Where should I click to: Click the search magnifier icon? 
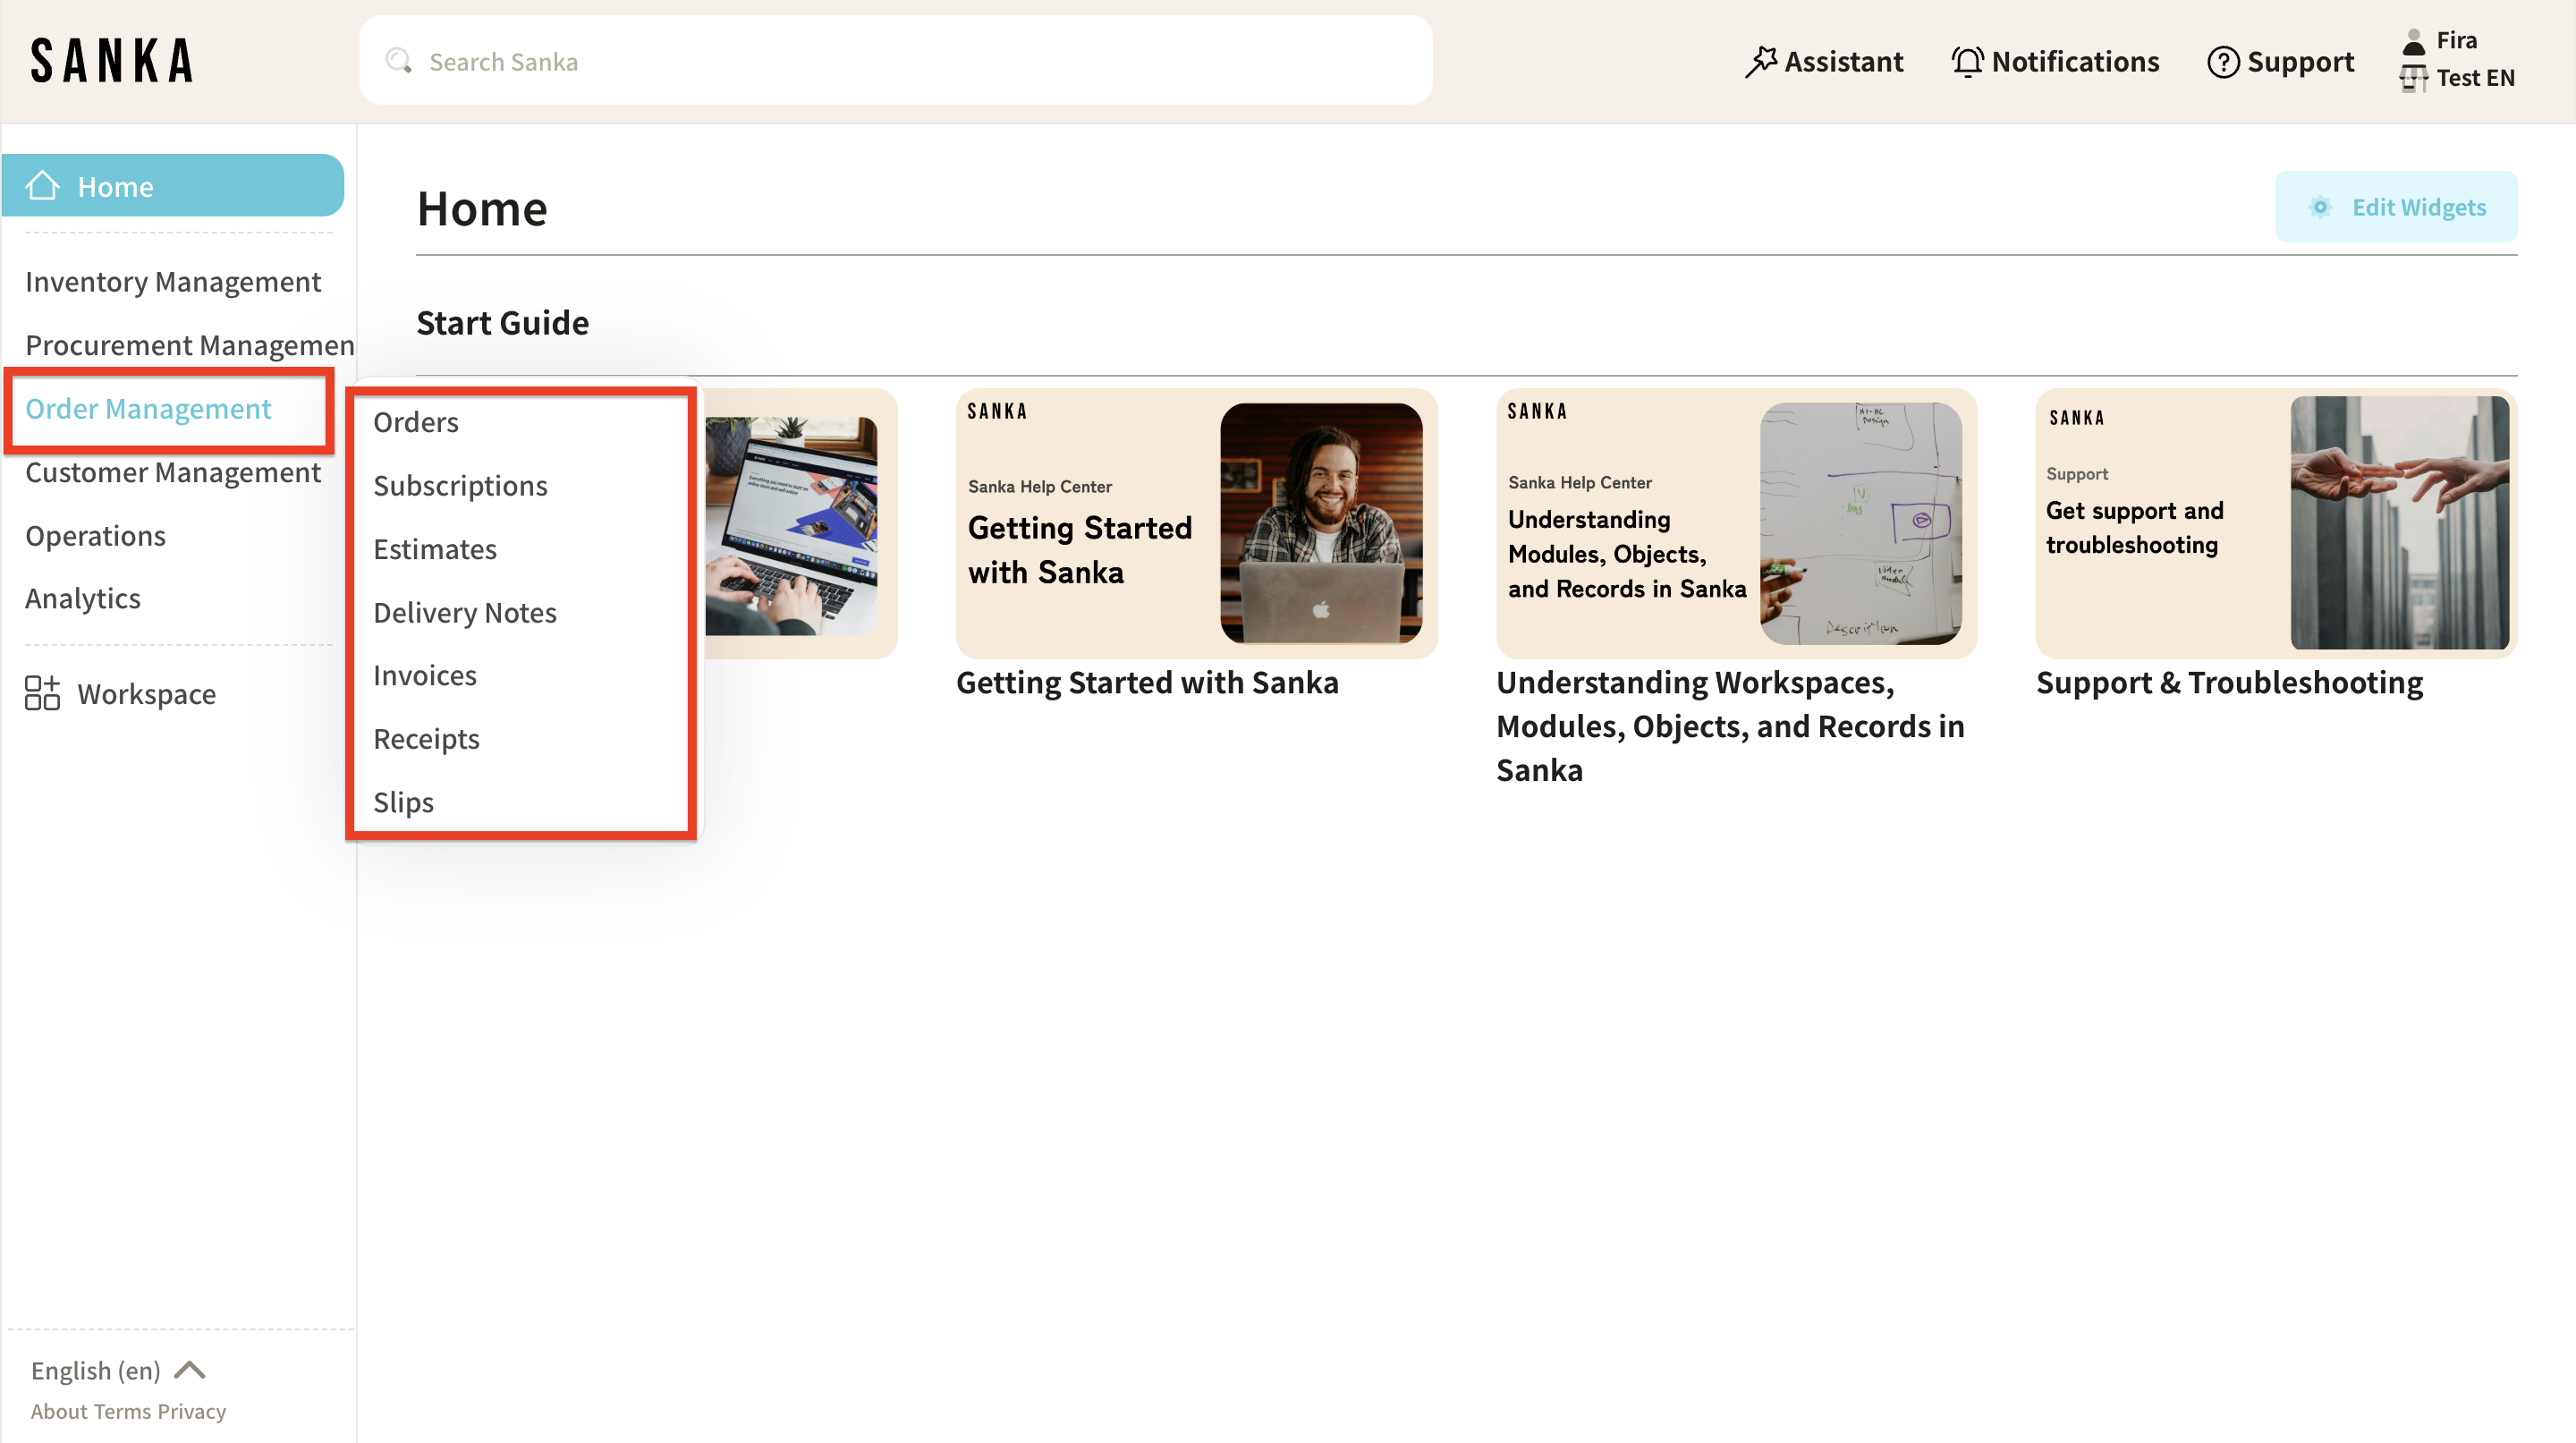(399, 61)
